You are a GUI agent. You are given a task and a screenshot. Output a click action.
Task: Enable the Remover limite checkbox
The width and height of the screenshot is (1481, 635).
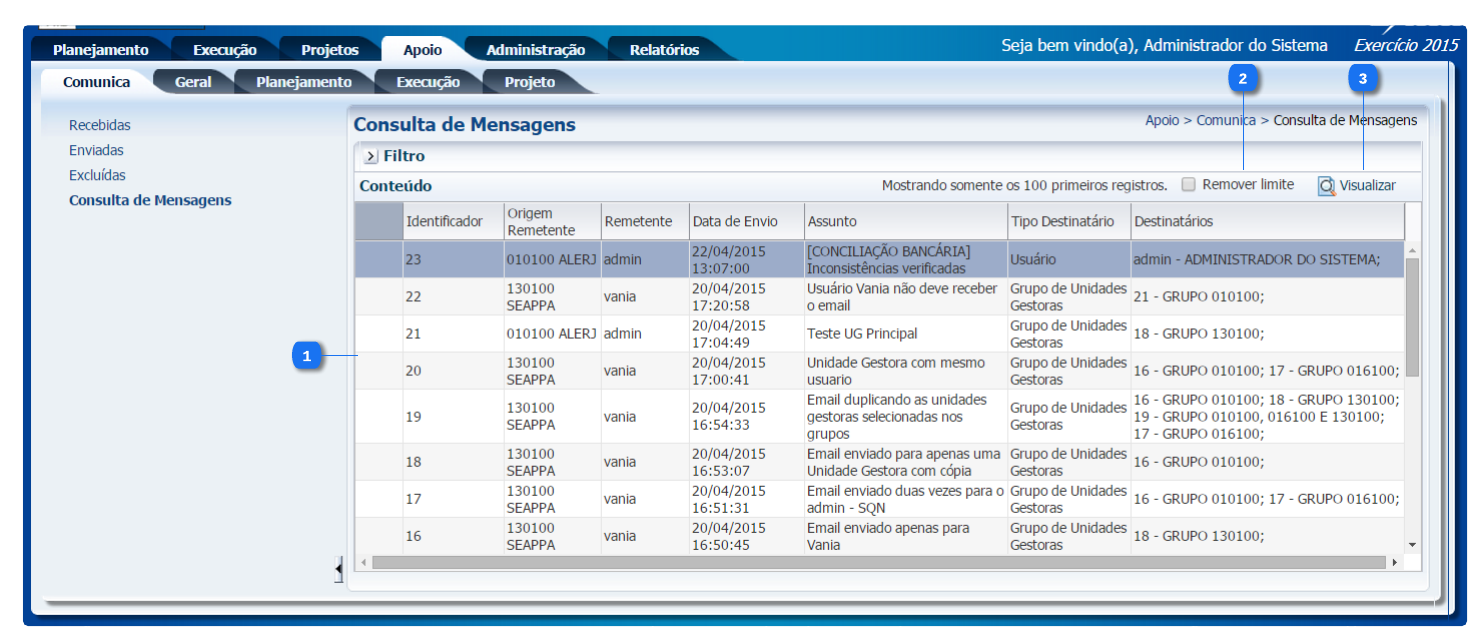pyautogui.click(x=1189, y=185)
